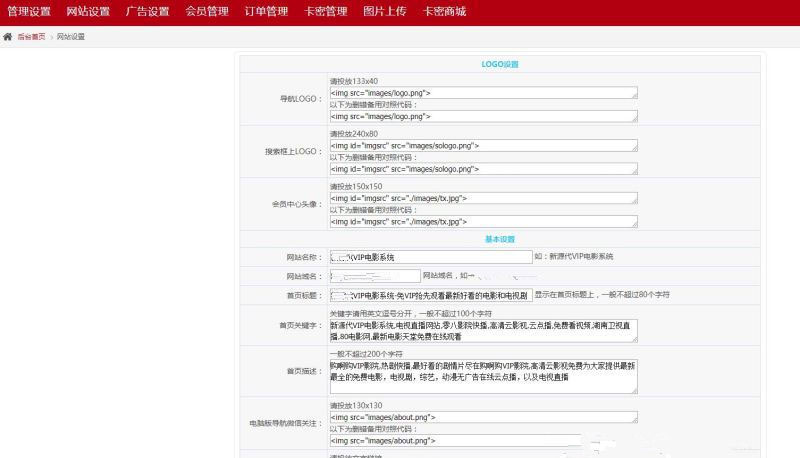Click the home icon in the breadcrumb
This screenshot has height=458, width=800.
pos(8,36)
